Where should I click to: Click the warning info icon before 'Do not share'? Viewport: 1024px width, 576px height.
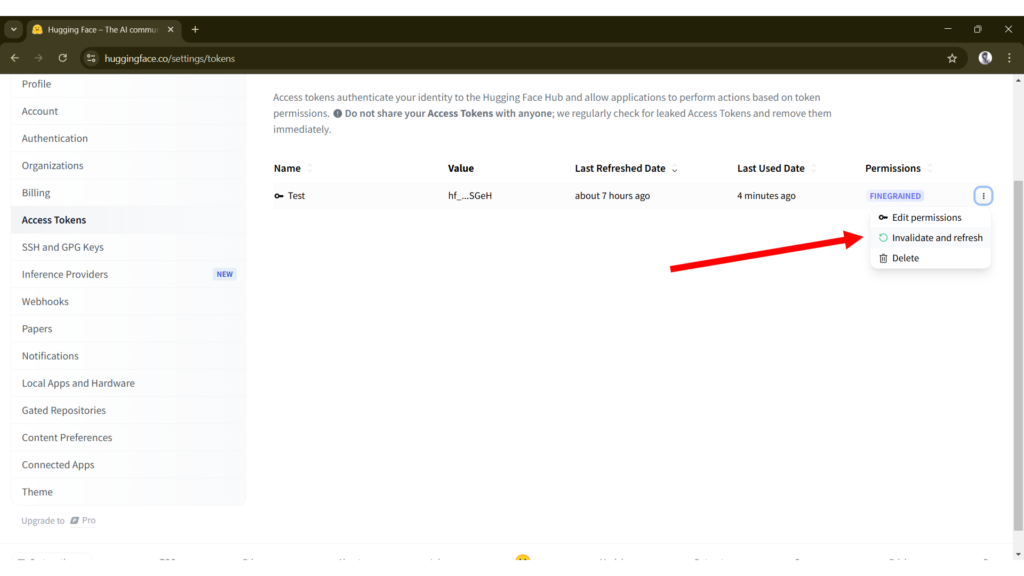(x=338, y=114)
